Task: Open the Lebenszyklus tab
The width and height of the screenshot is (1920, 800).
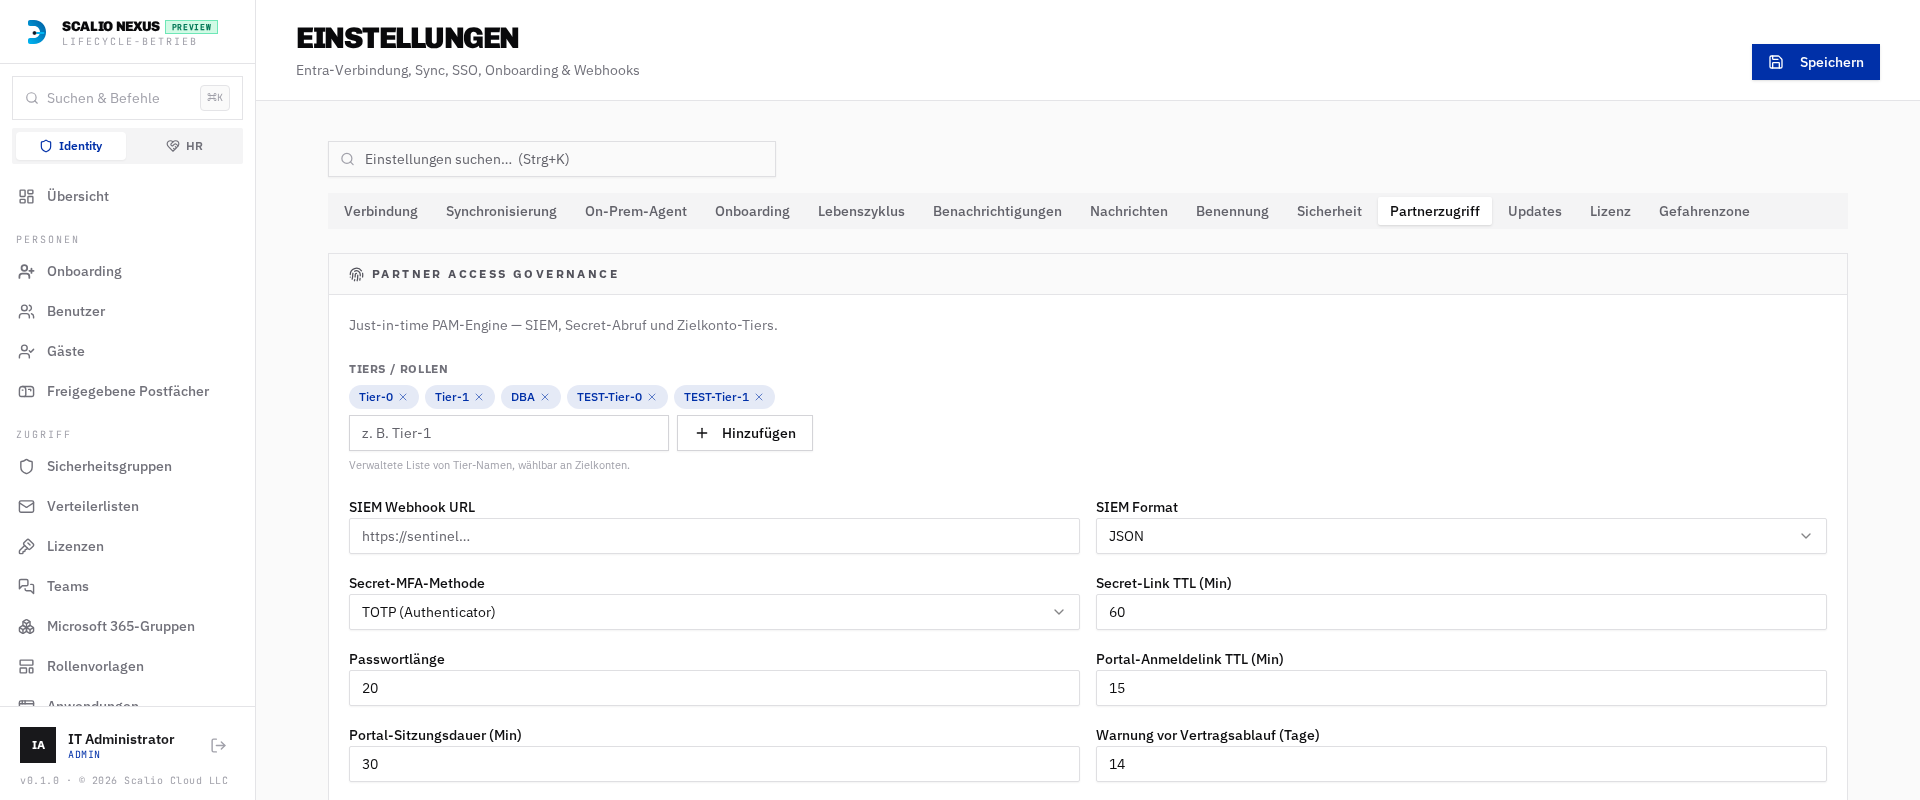Action: [861, 211]
